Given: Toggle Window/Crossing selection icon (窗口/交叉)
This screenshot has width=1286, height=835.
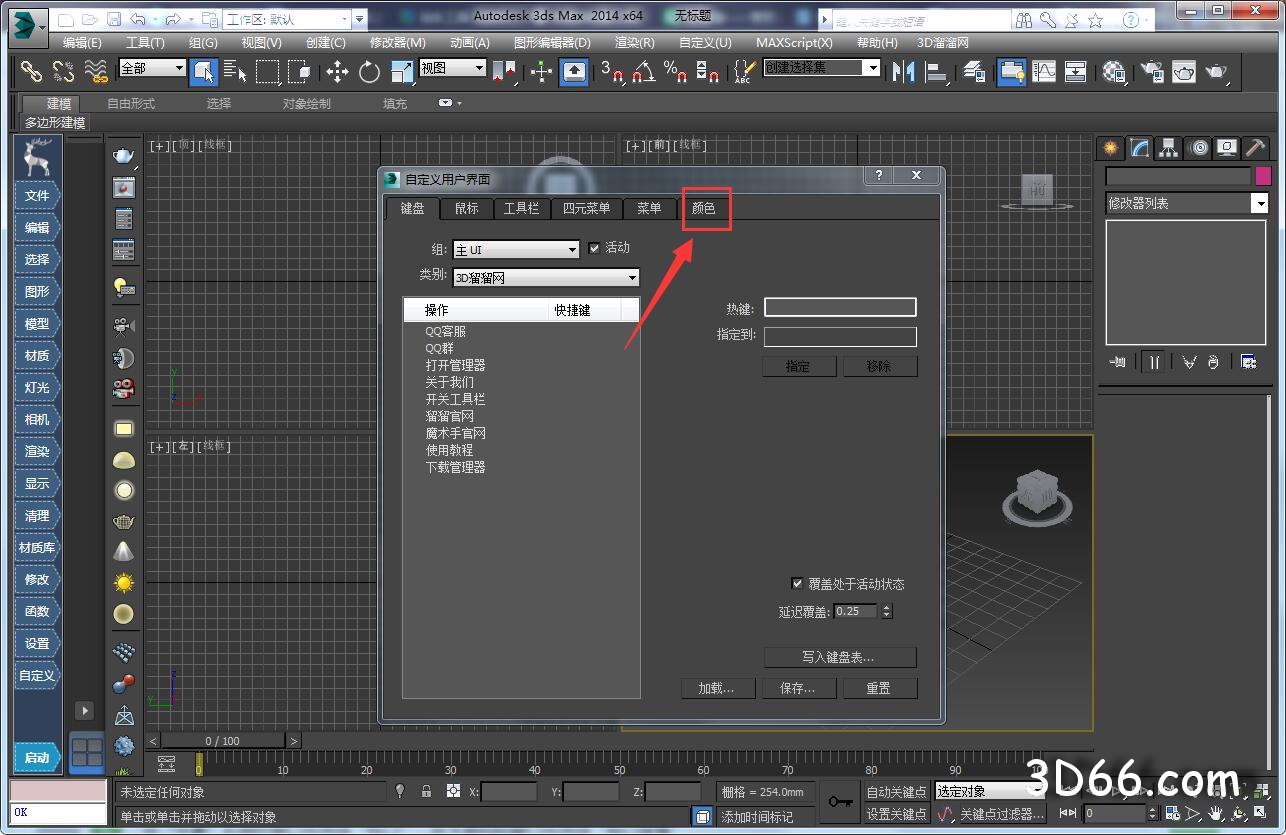Looking at the screenshot, I should click(x=300, y=71).
